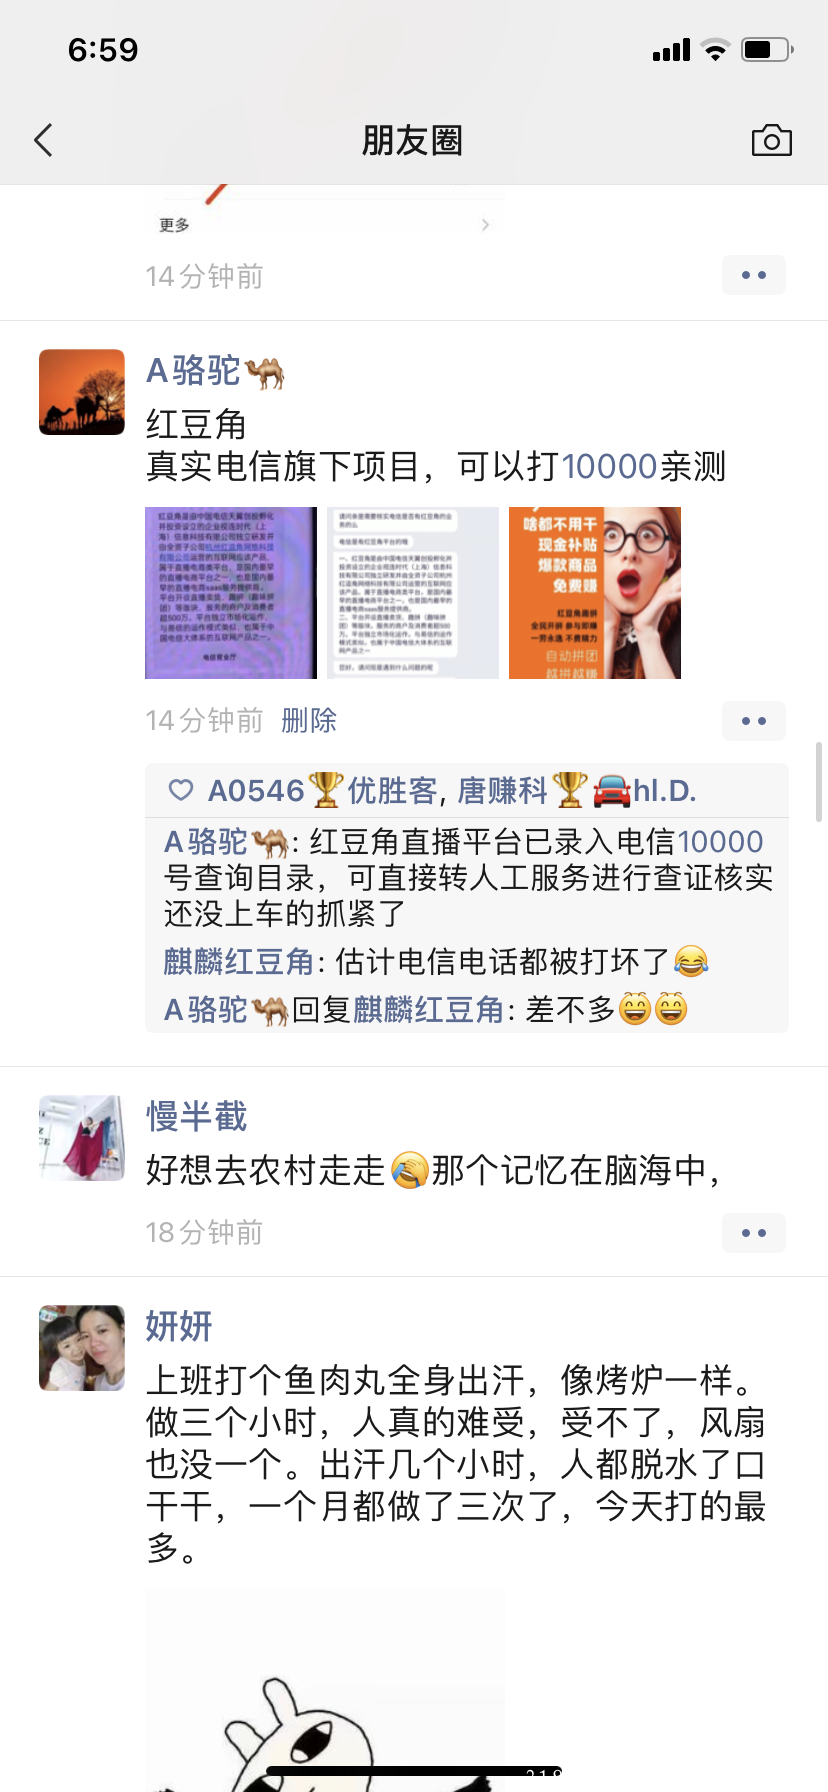Tap the heart likes icon

(181, 790)
